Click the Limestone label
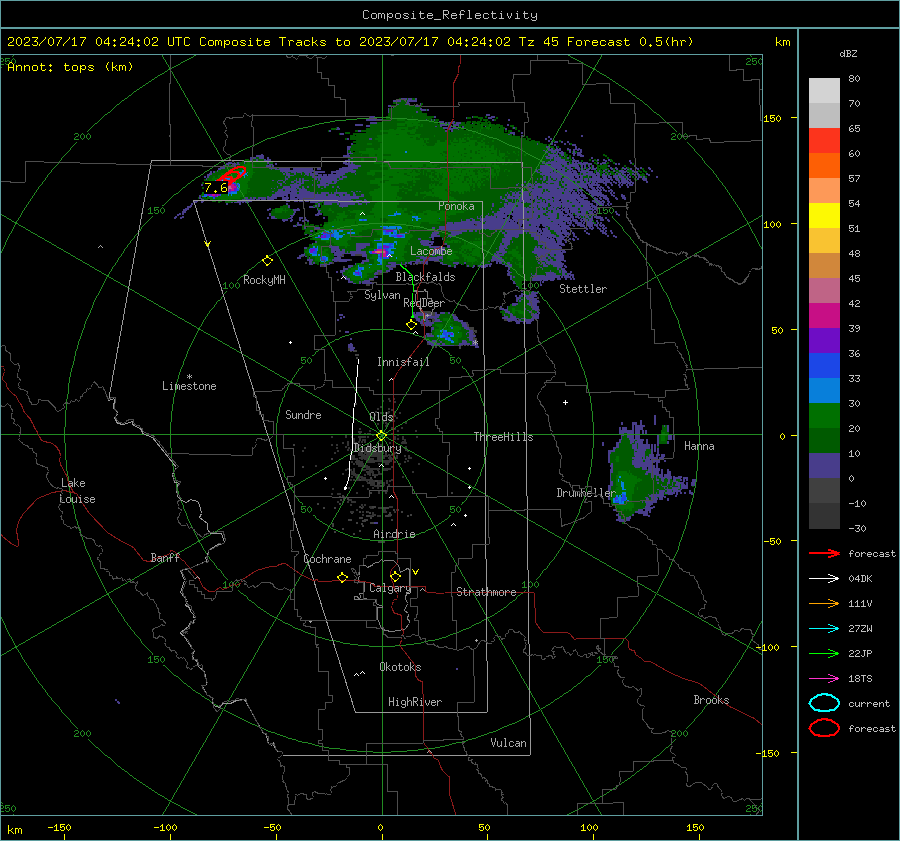 189,386
